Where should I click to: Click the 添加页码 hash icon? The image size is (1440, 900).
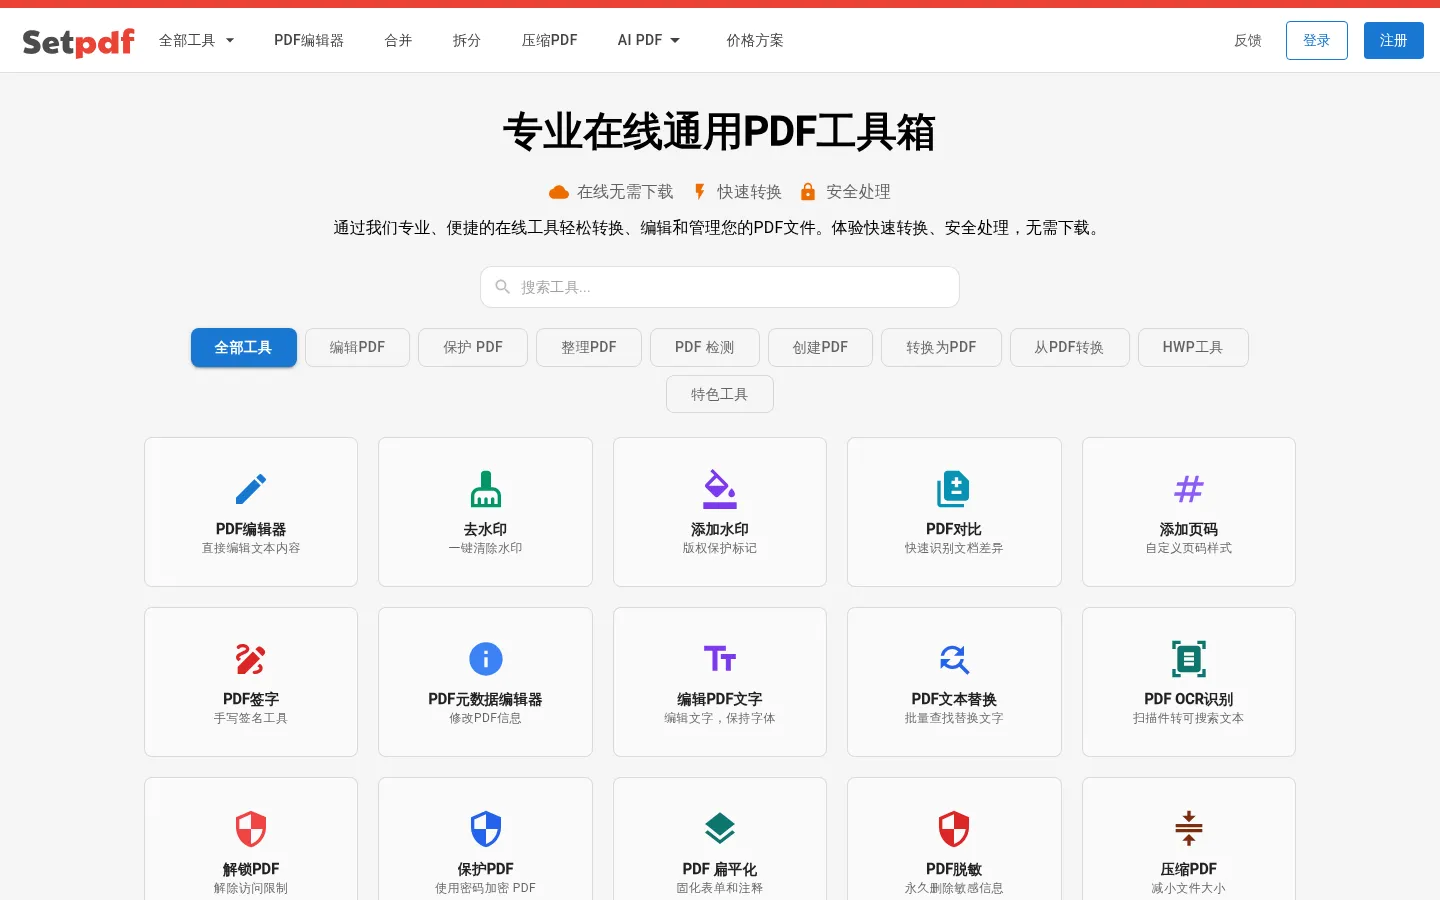[x=1189, y=489]
